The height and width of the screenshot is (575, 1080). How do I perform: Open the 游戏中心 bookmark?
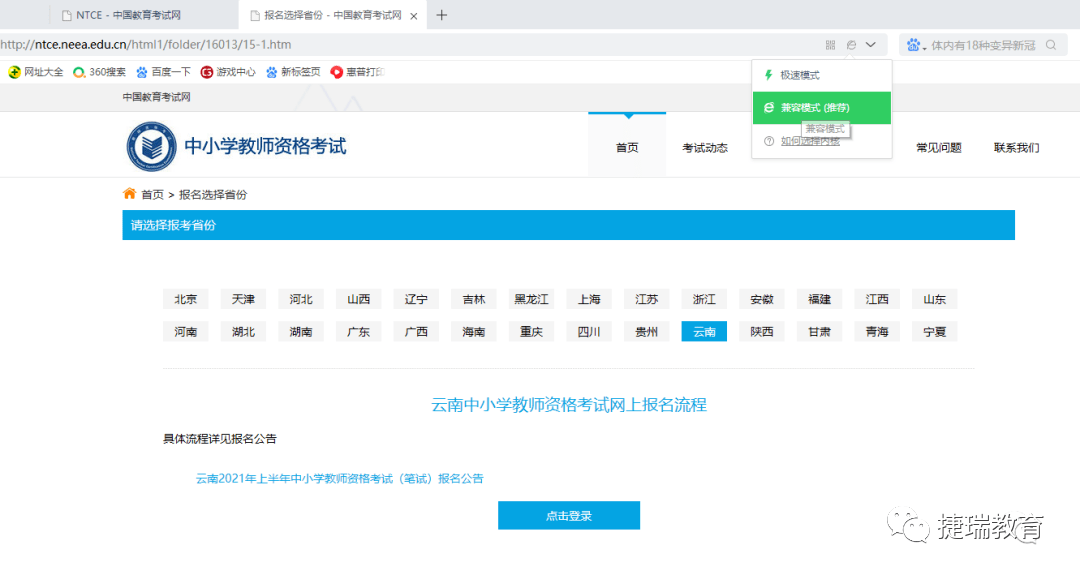coord(228,72)
